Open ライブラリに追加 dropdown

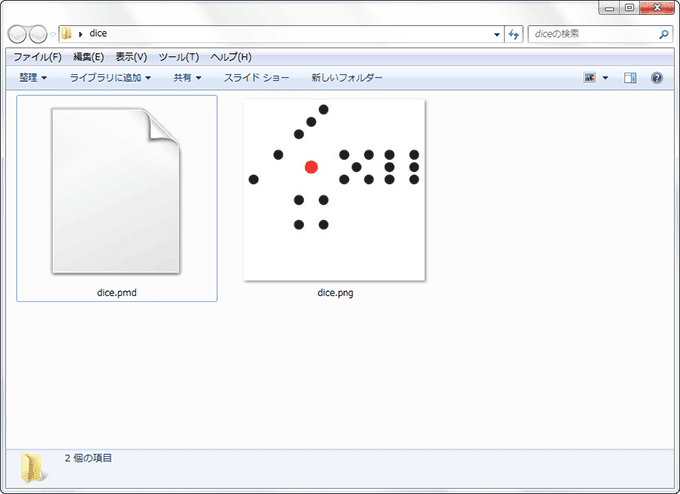110,78
